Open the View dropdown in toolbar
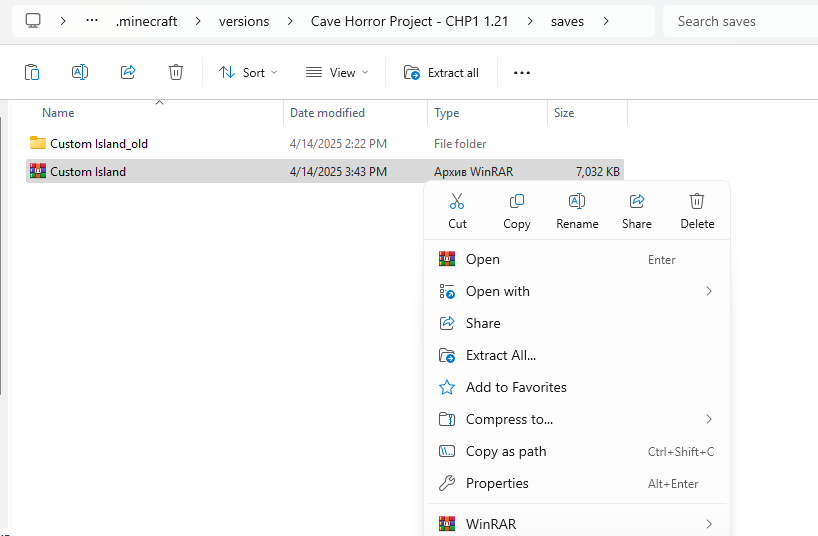This screenshot has width=818, height=536. (x=337, y=72)
